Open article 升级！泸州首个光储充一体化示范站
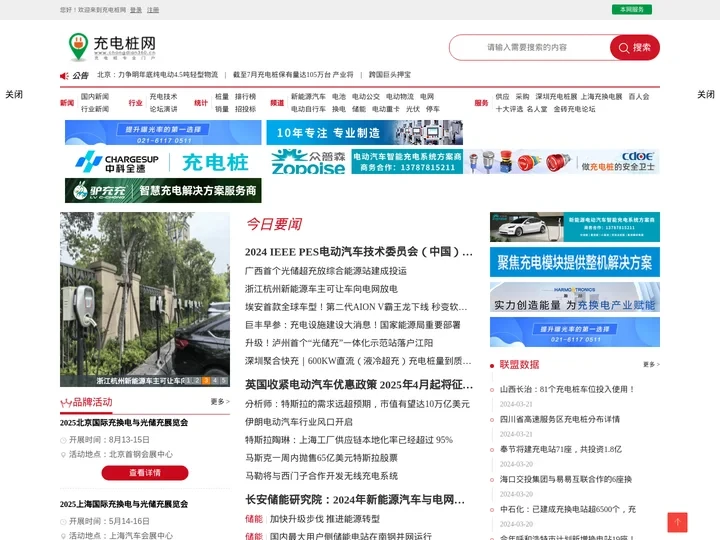720x540 pixels. coord(338,343)
